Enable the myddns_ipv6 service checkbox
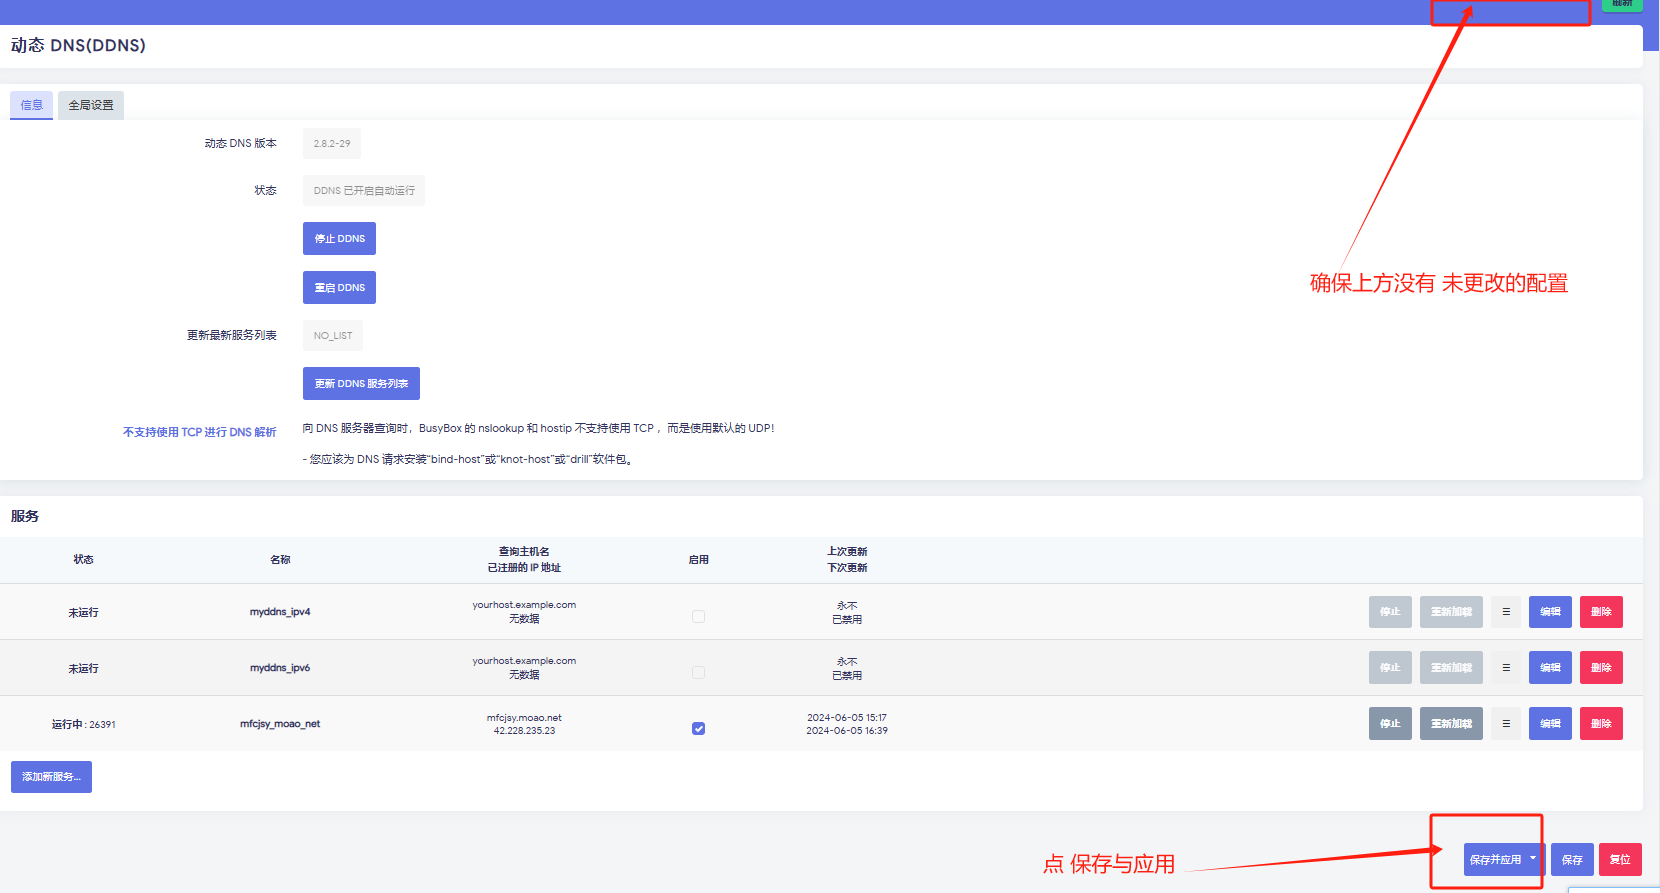Screen dimensions: 1660x893 tap(698, 673)
